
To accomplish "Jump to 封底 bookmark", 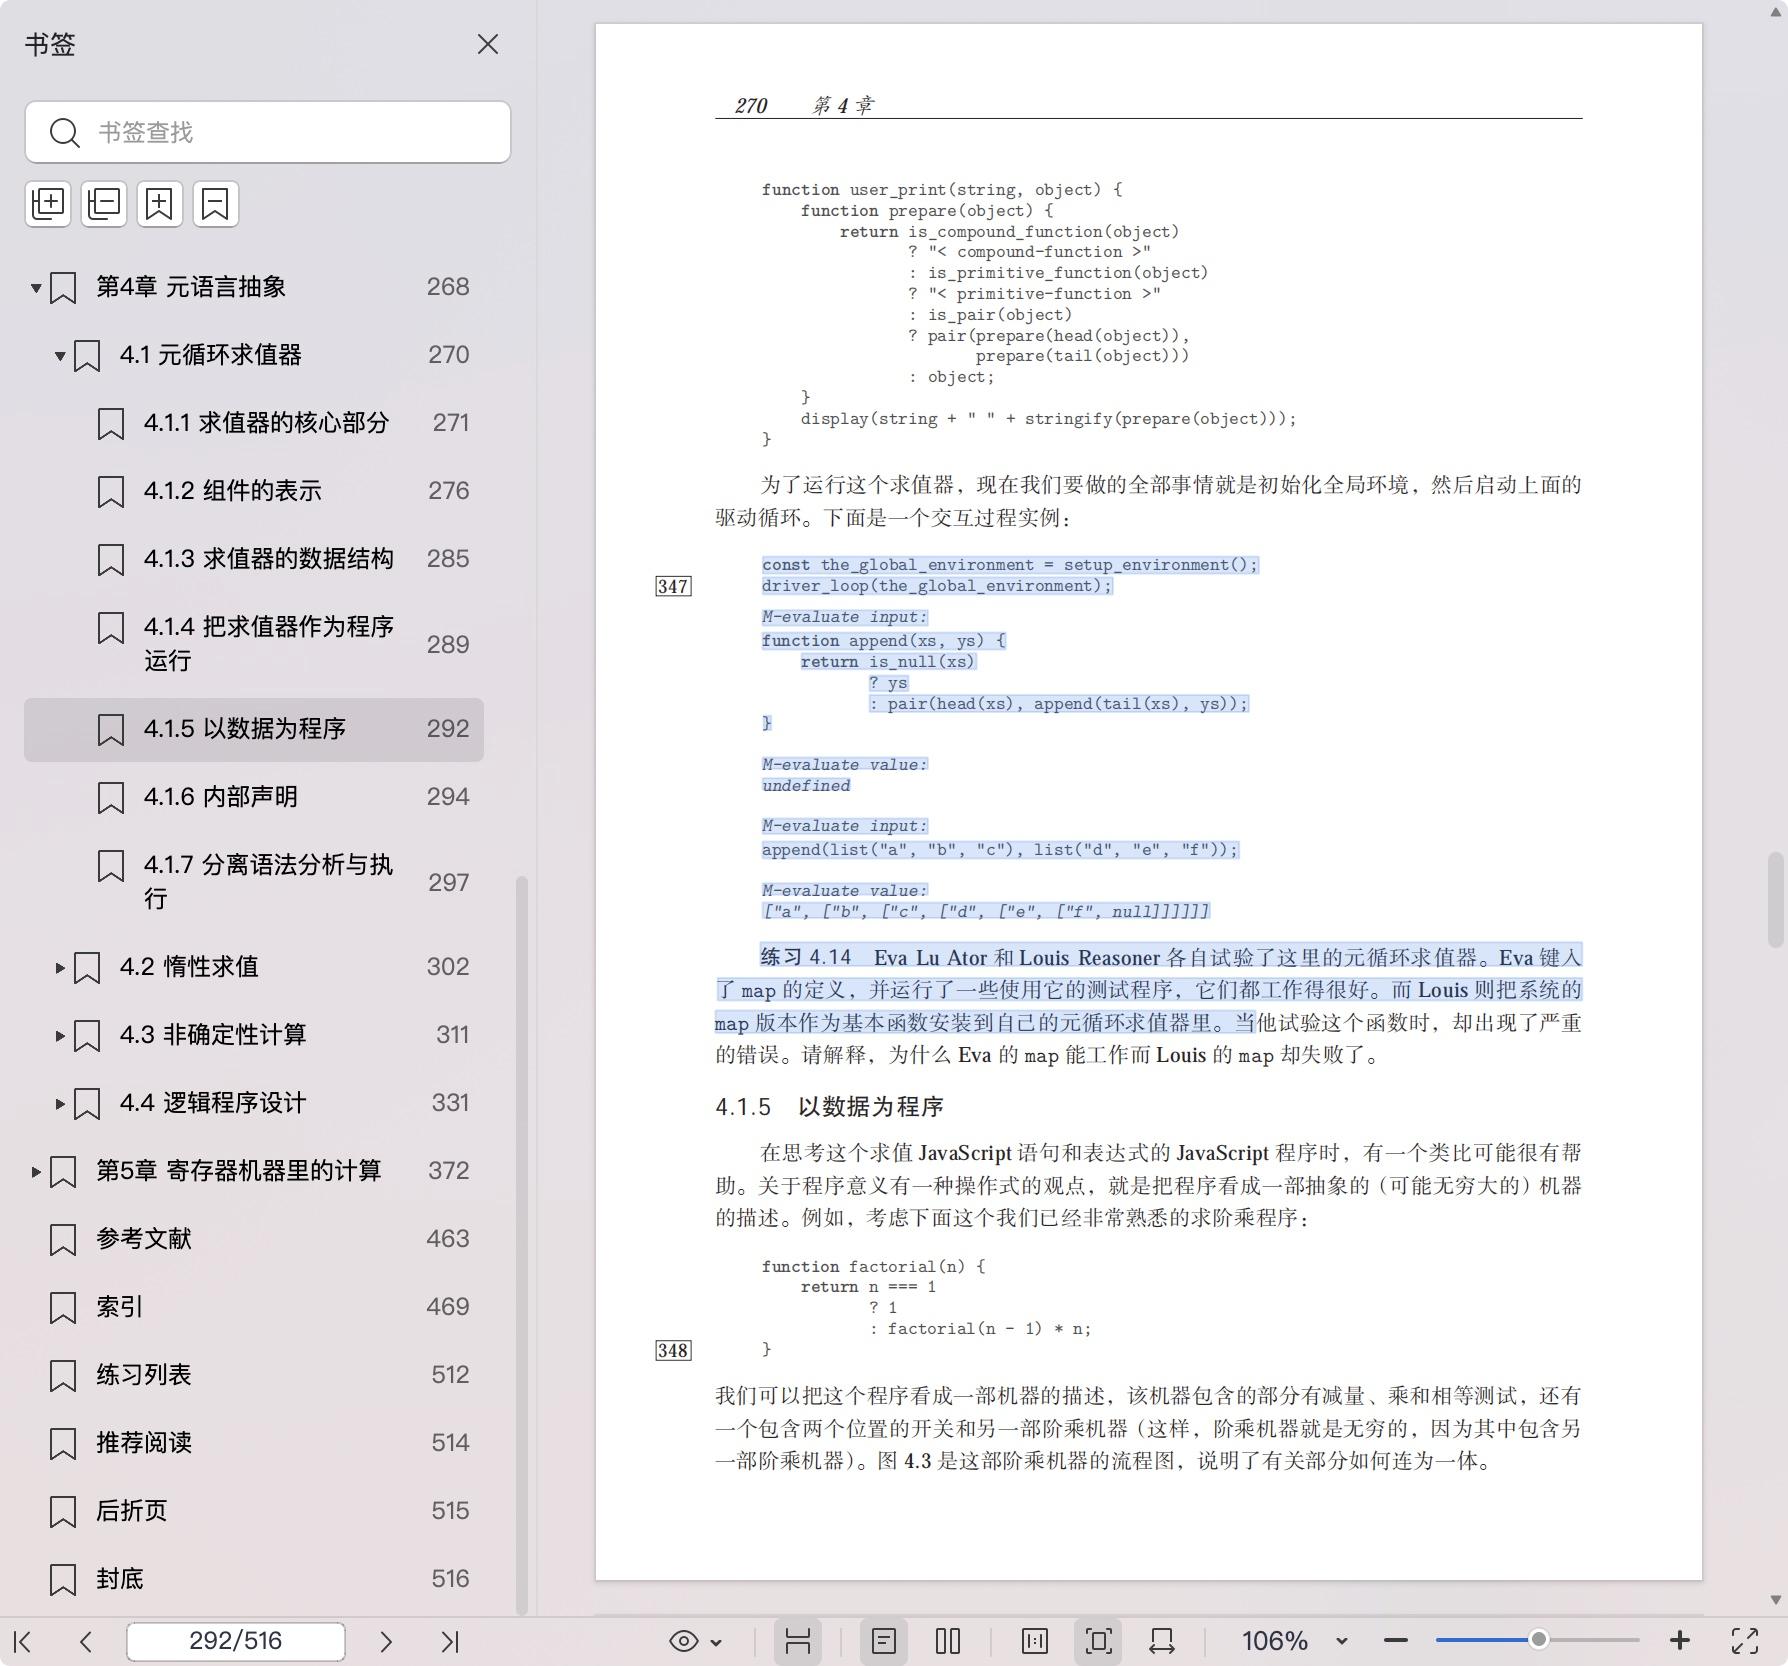I will click(x=254, y=1579).
